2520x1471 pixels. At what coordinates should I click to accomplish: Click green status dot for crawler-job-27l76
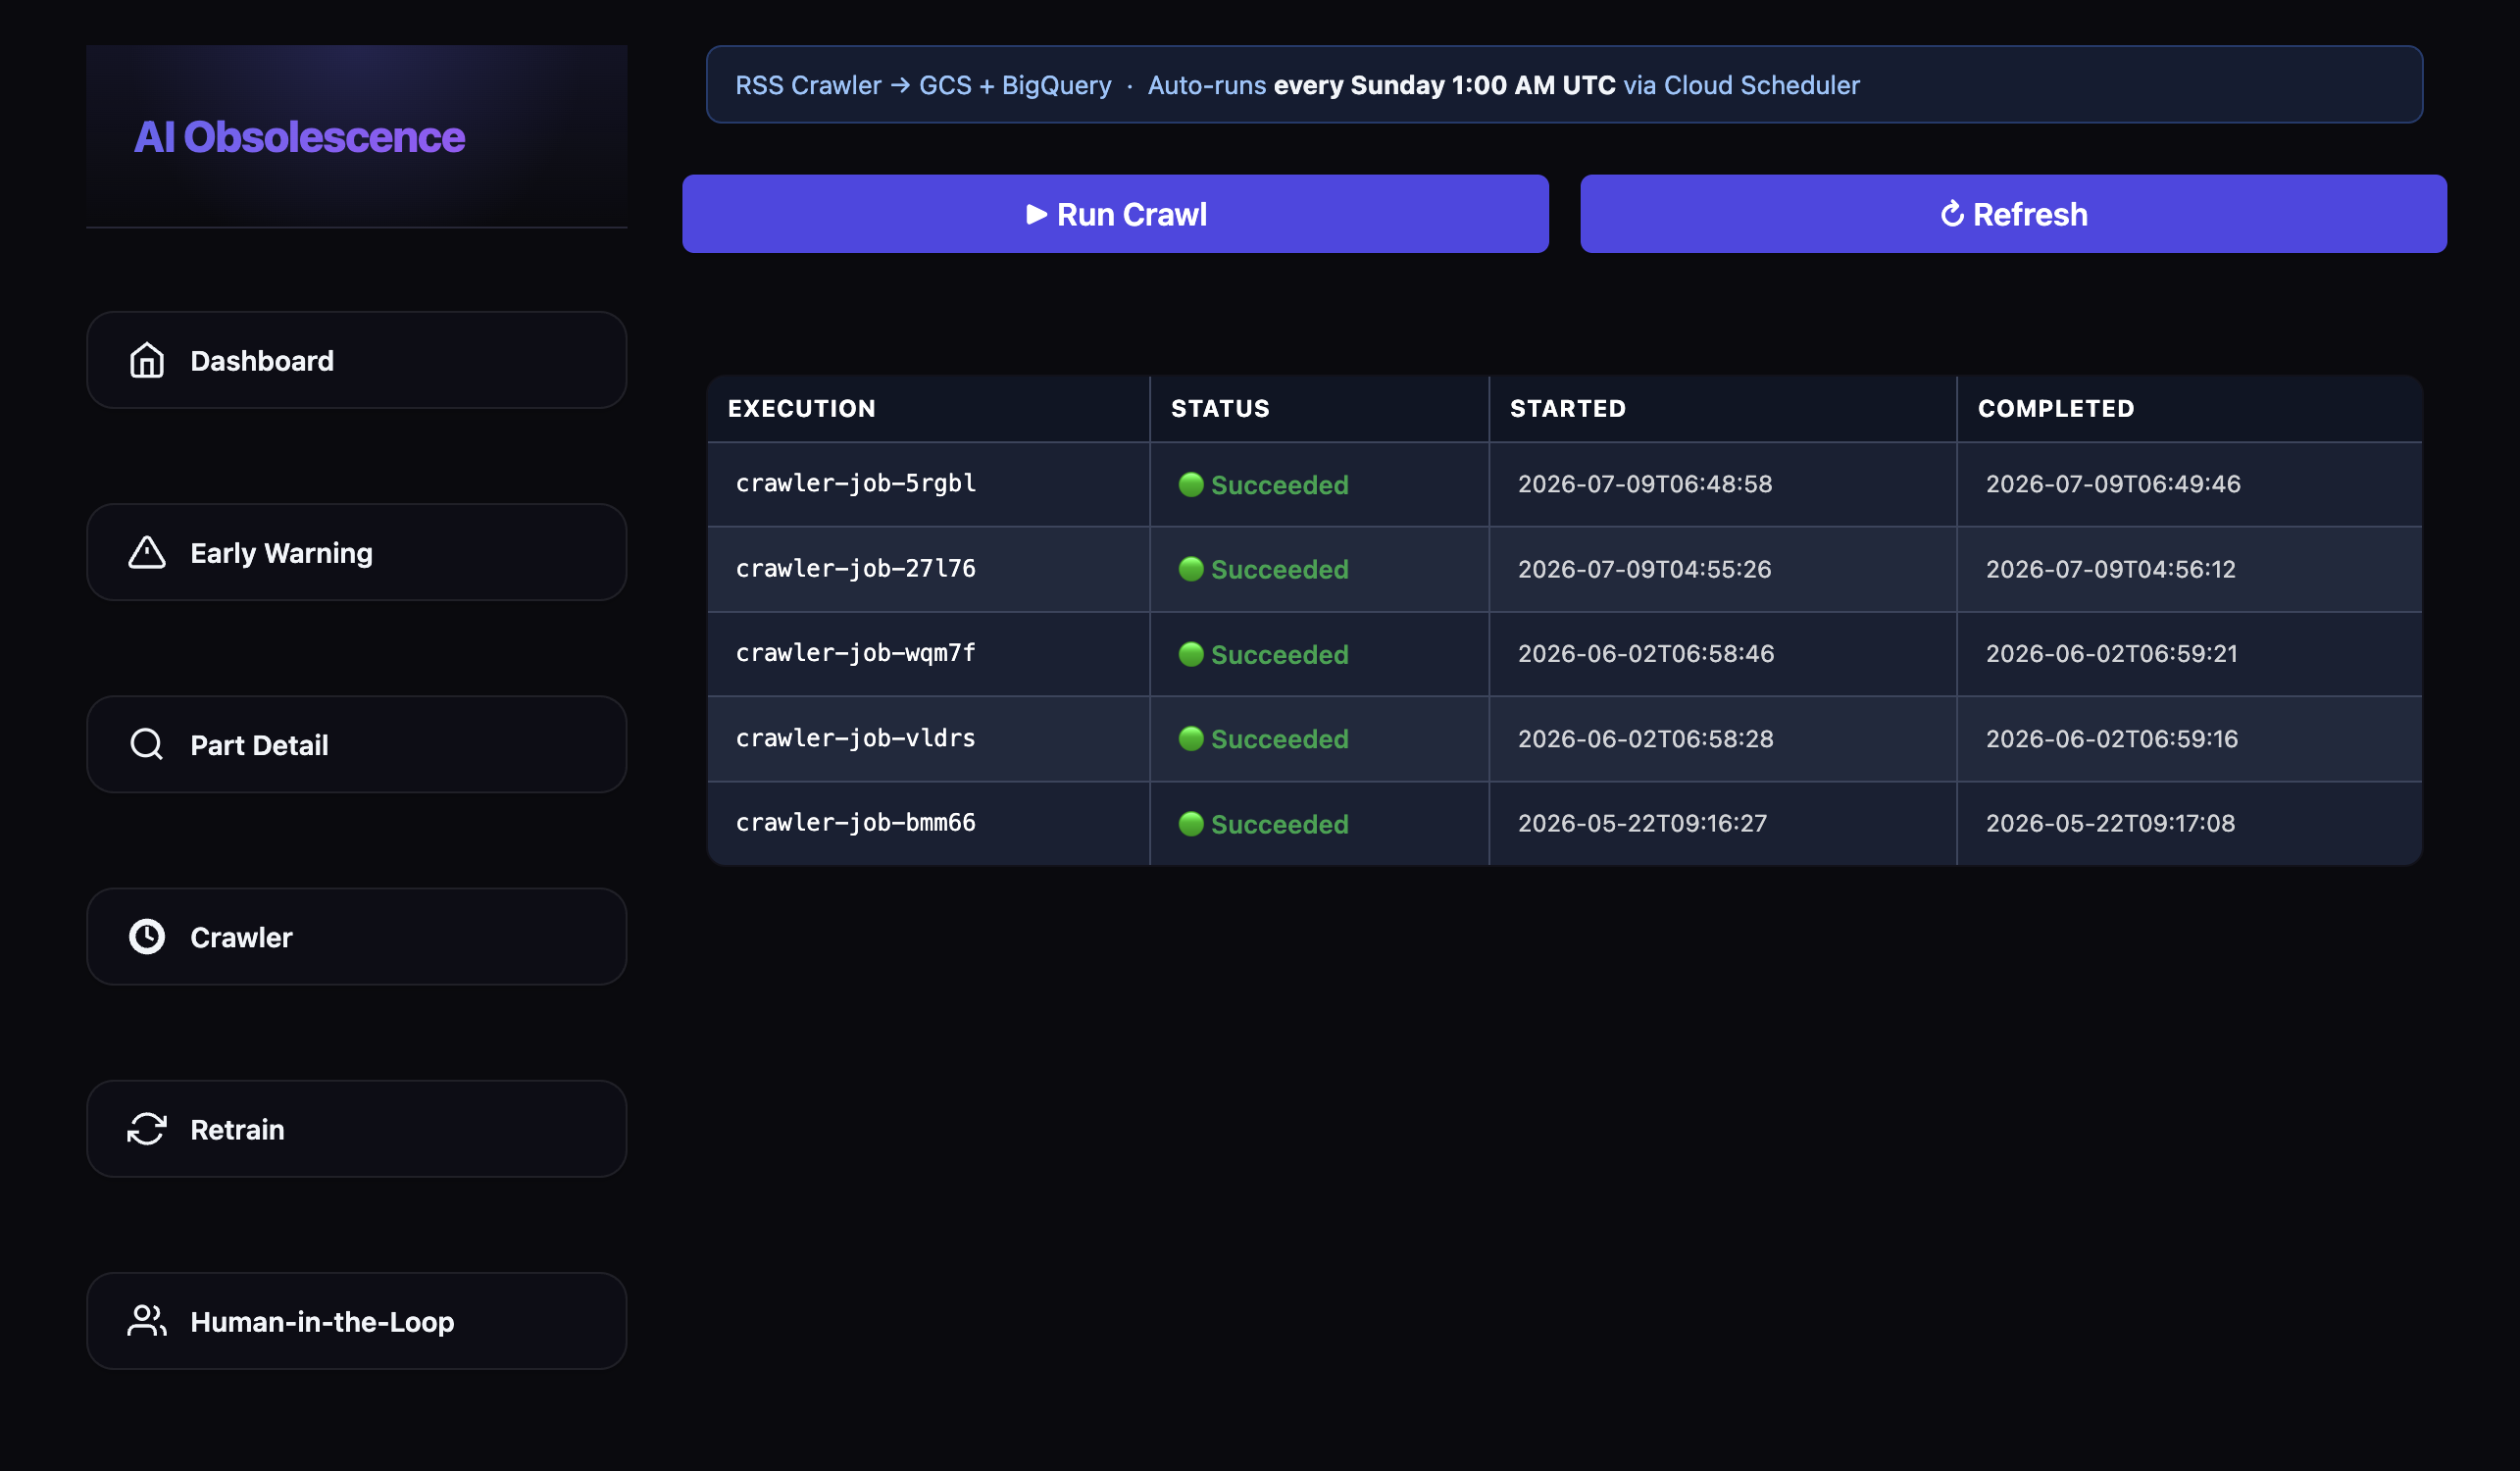pyautogui.click(x=1191, y=569)
